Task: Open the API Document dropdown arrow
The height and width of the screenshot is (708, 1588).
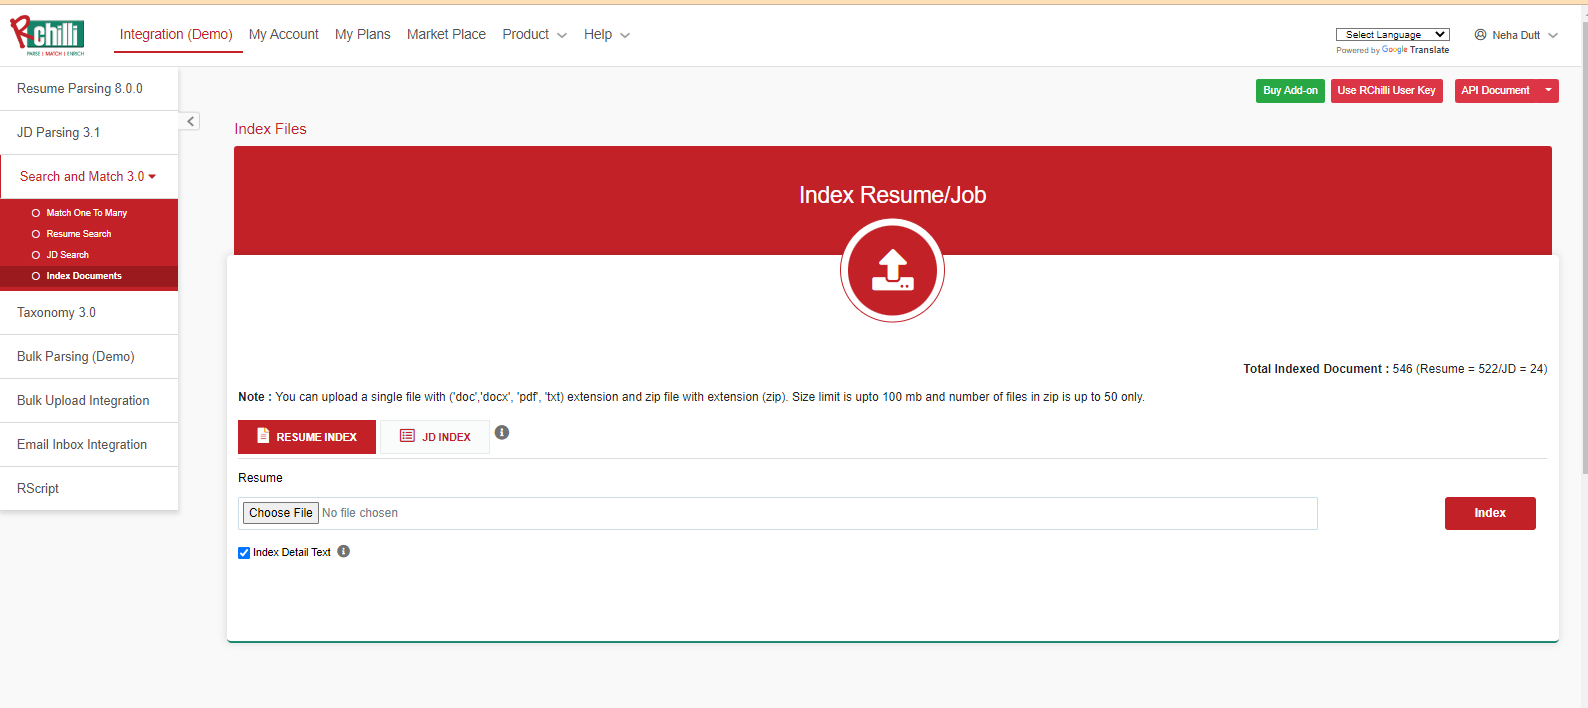Action: tap(1548, 90)
